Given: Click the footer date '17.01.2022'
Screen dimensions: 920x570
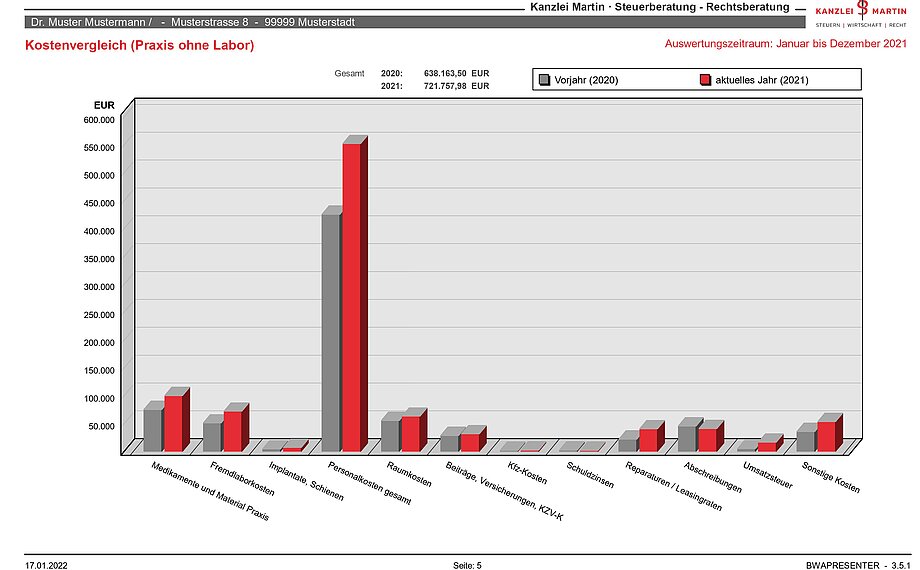Looking at the screenshot, I should 46,565.
